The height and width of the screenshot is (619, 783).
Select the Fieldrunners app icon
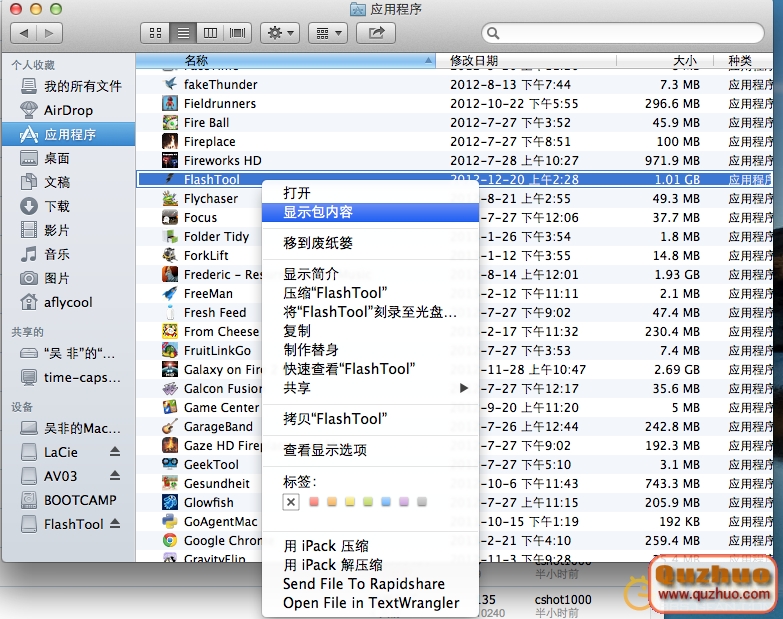click(x=170, y=103)
